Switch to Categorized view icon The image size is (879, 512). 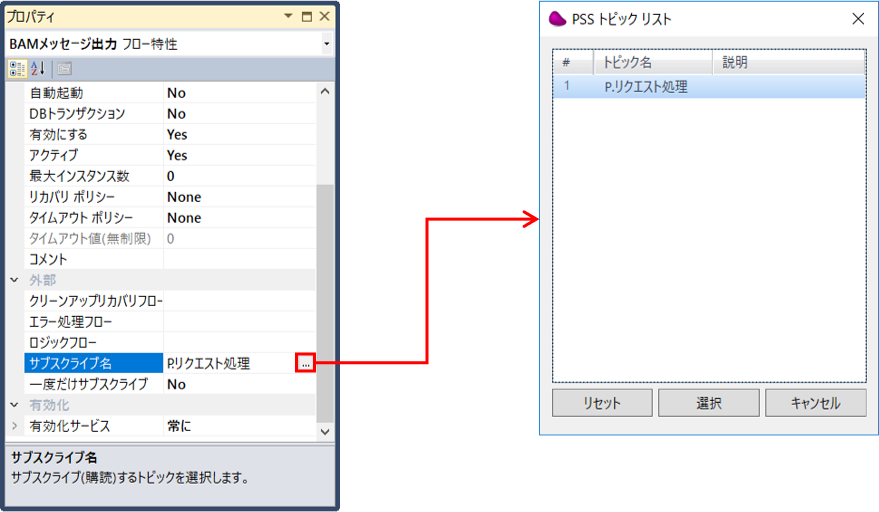point(17,69)
